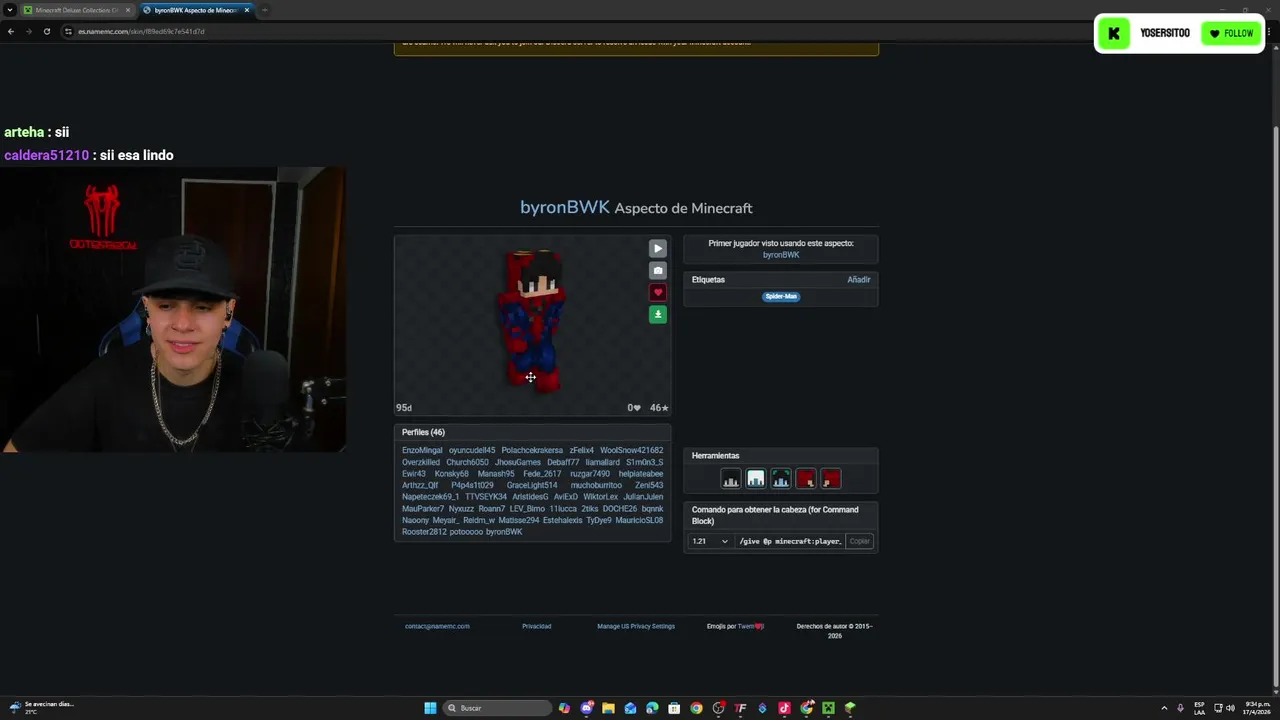Open Microsoft Edge from the taskbar
The height and width of the screenshot is (720, 1280).
pyautogui.click(x=652, y=708)
